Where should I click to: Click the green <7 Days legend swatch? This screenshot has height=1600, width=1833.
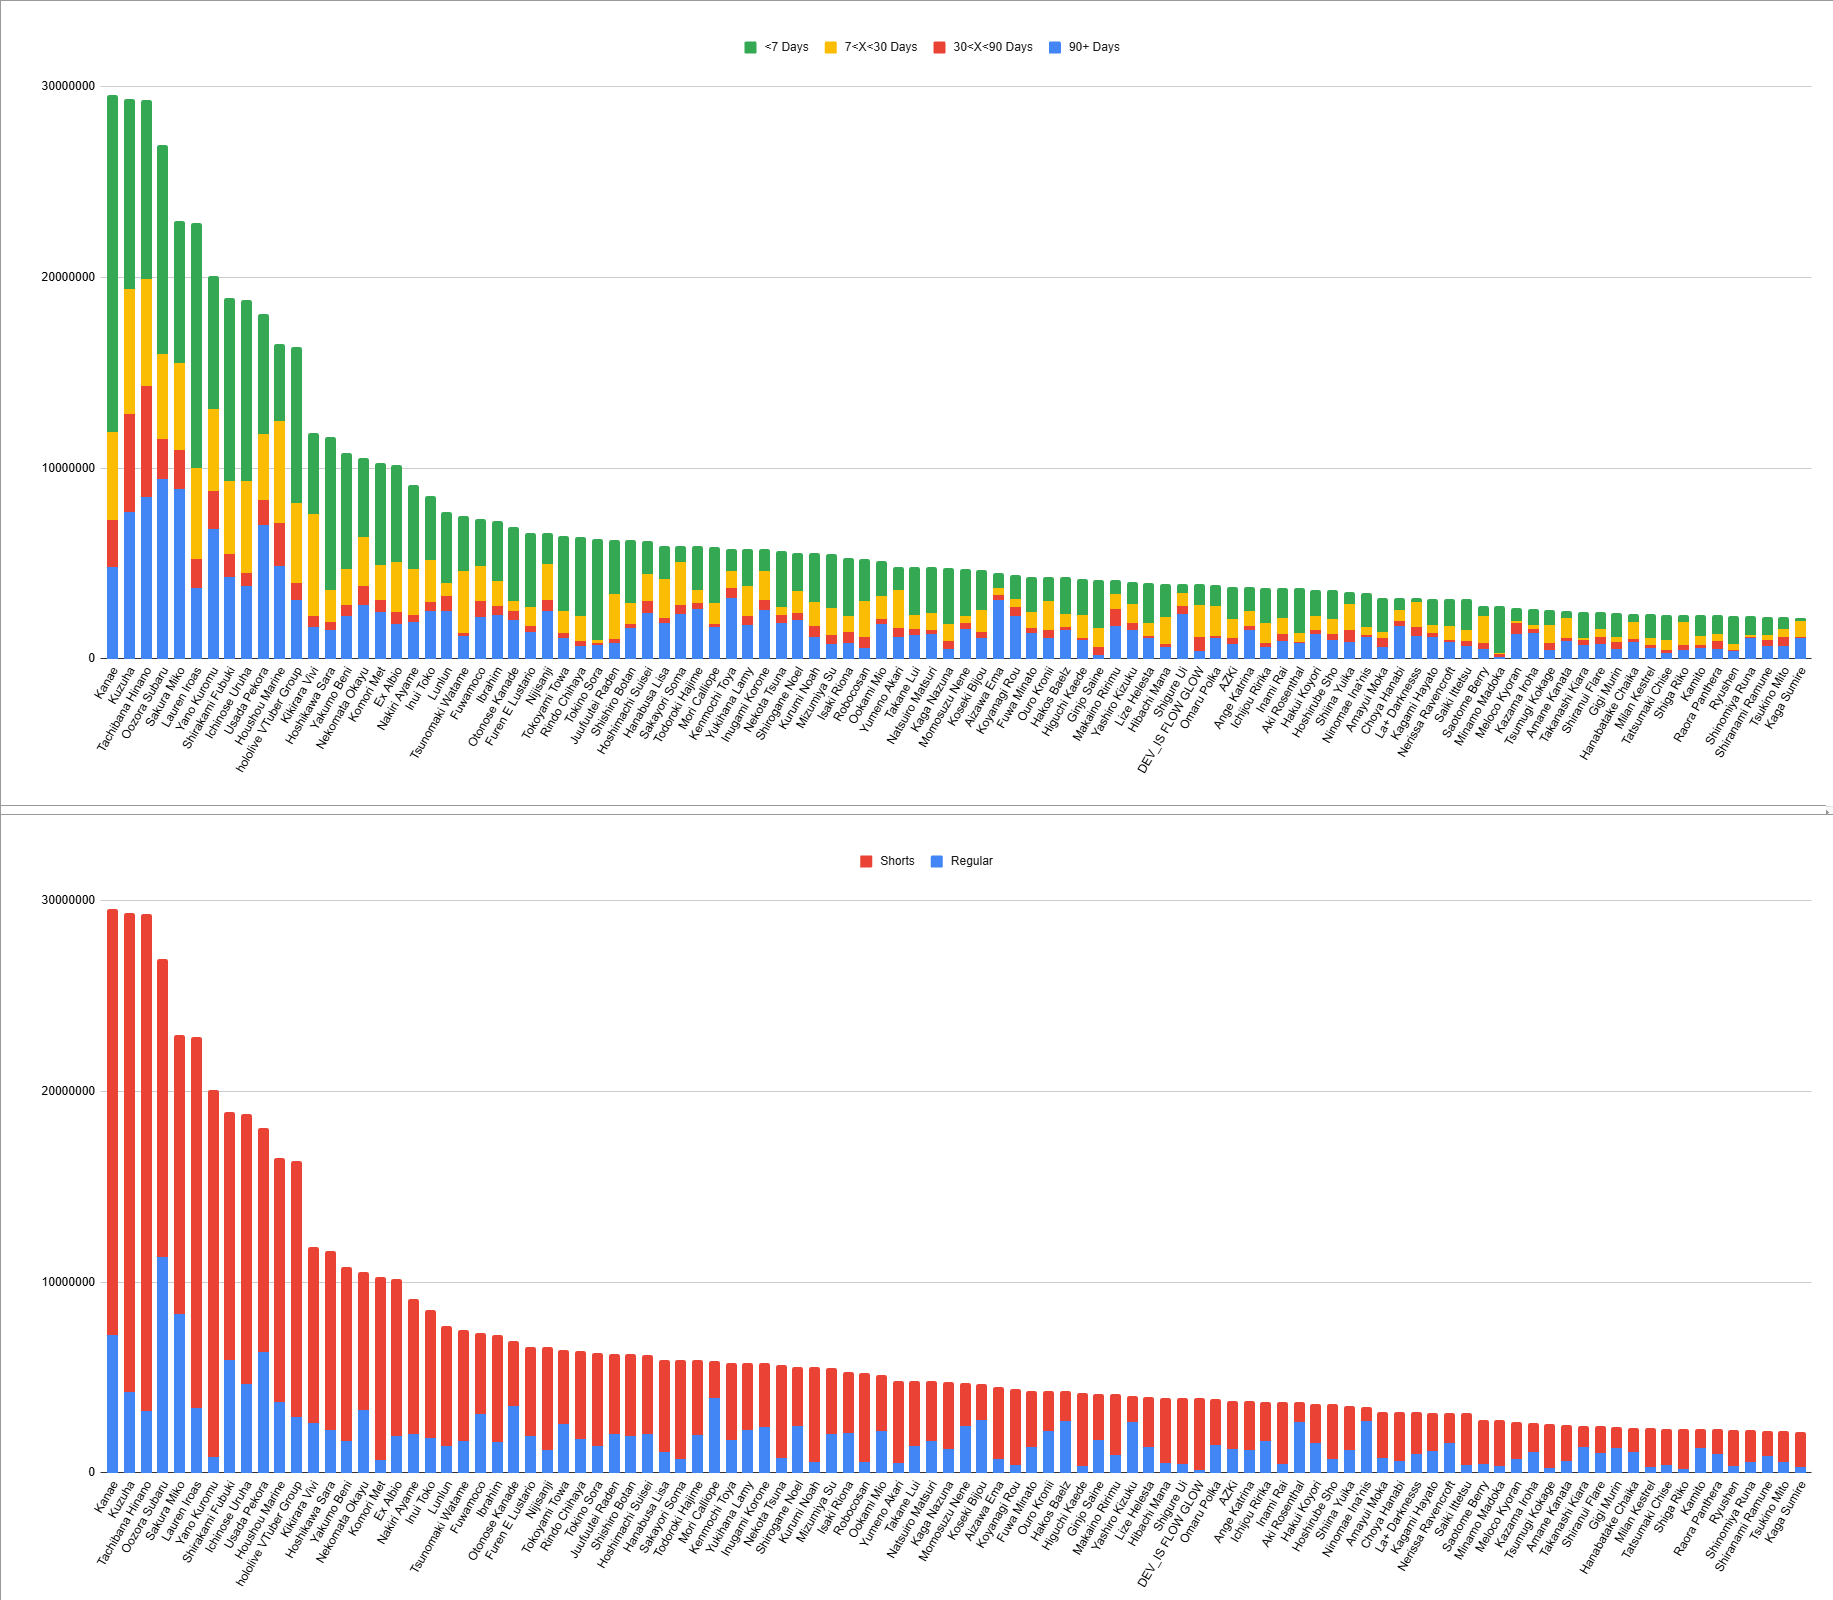point(750,47)
